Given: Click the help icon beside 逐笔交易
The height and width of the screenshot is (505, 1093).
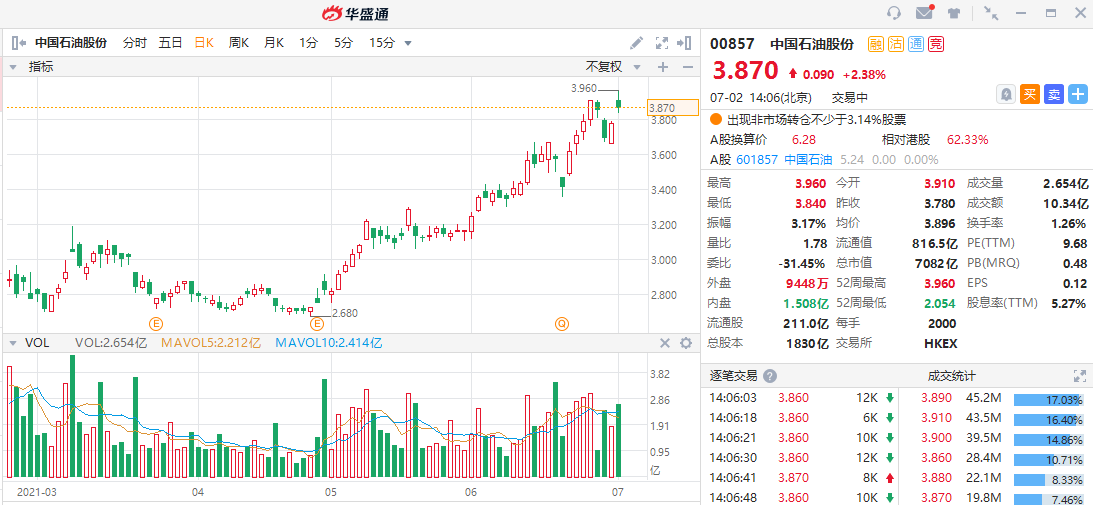Looking at the screenshot, I should pos(770,376).
